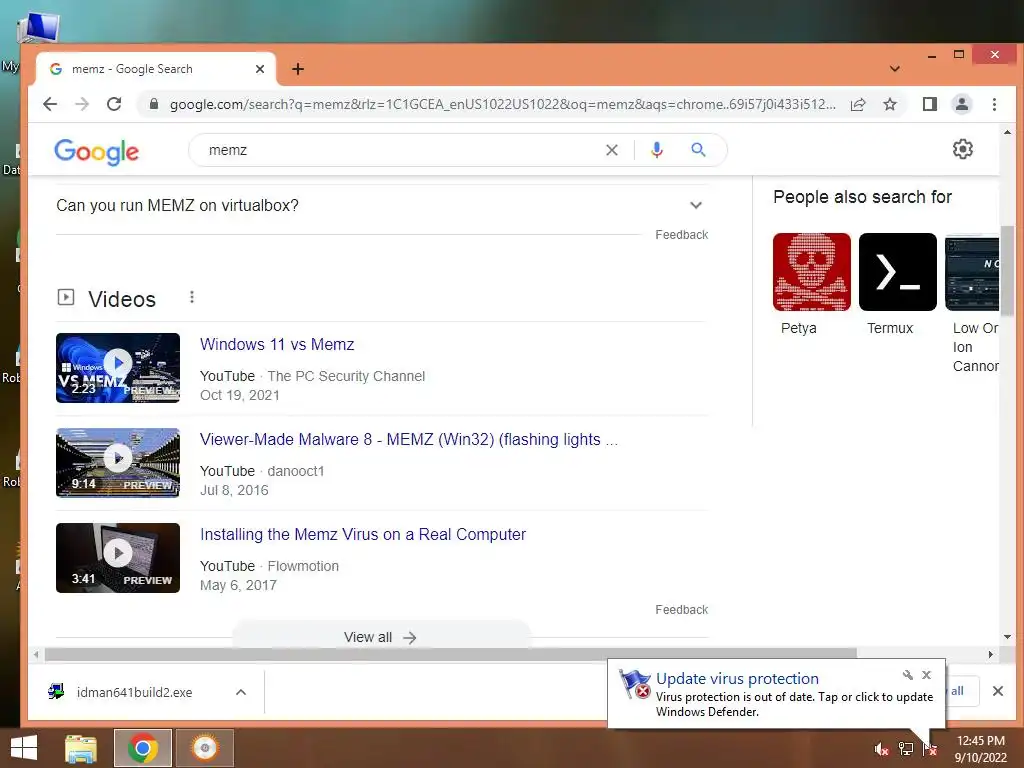Viewport: 1024px width, 768px height.
Task: Select Termux related search card
Action: pos(897,285)
